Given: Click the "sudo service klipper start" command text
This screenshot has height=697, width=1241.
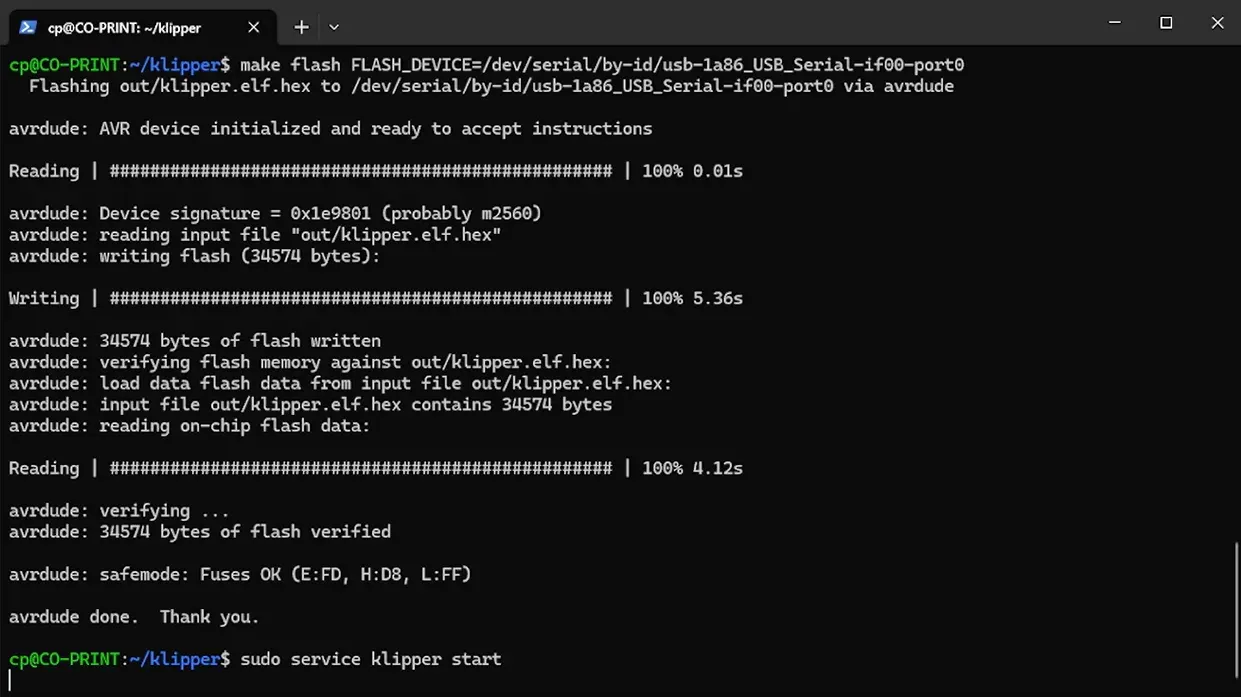Looking at the screenshot, I should (371, 659).
